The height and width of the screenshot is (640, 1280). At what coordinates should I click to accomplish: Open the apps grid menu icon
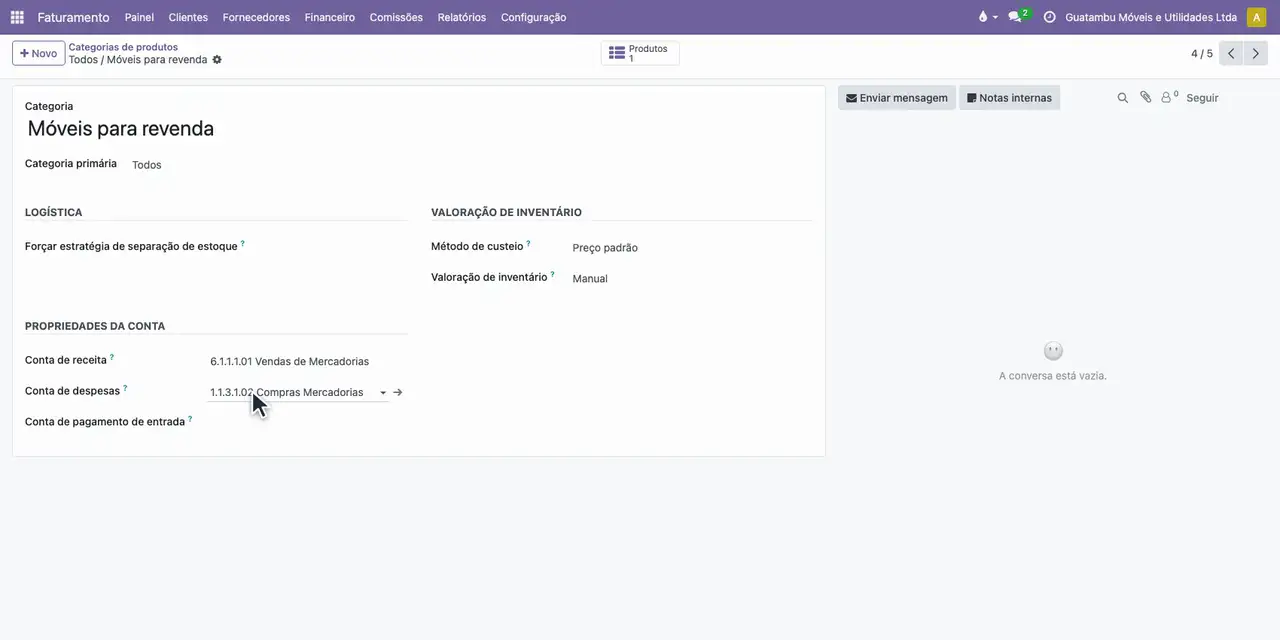(x=17, y=17)
